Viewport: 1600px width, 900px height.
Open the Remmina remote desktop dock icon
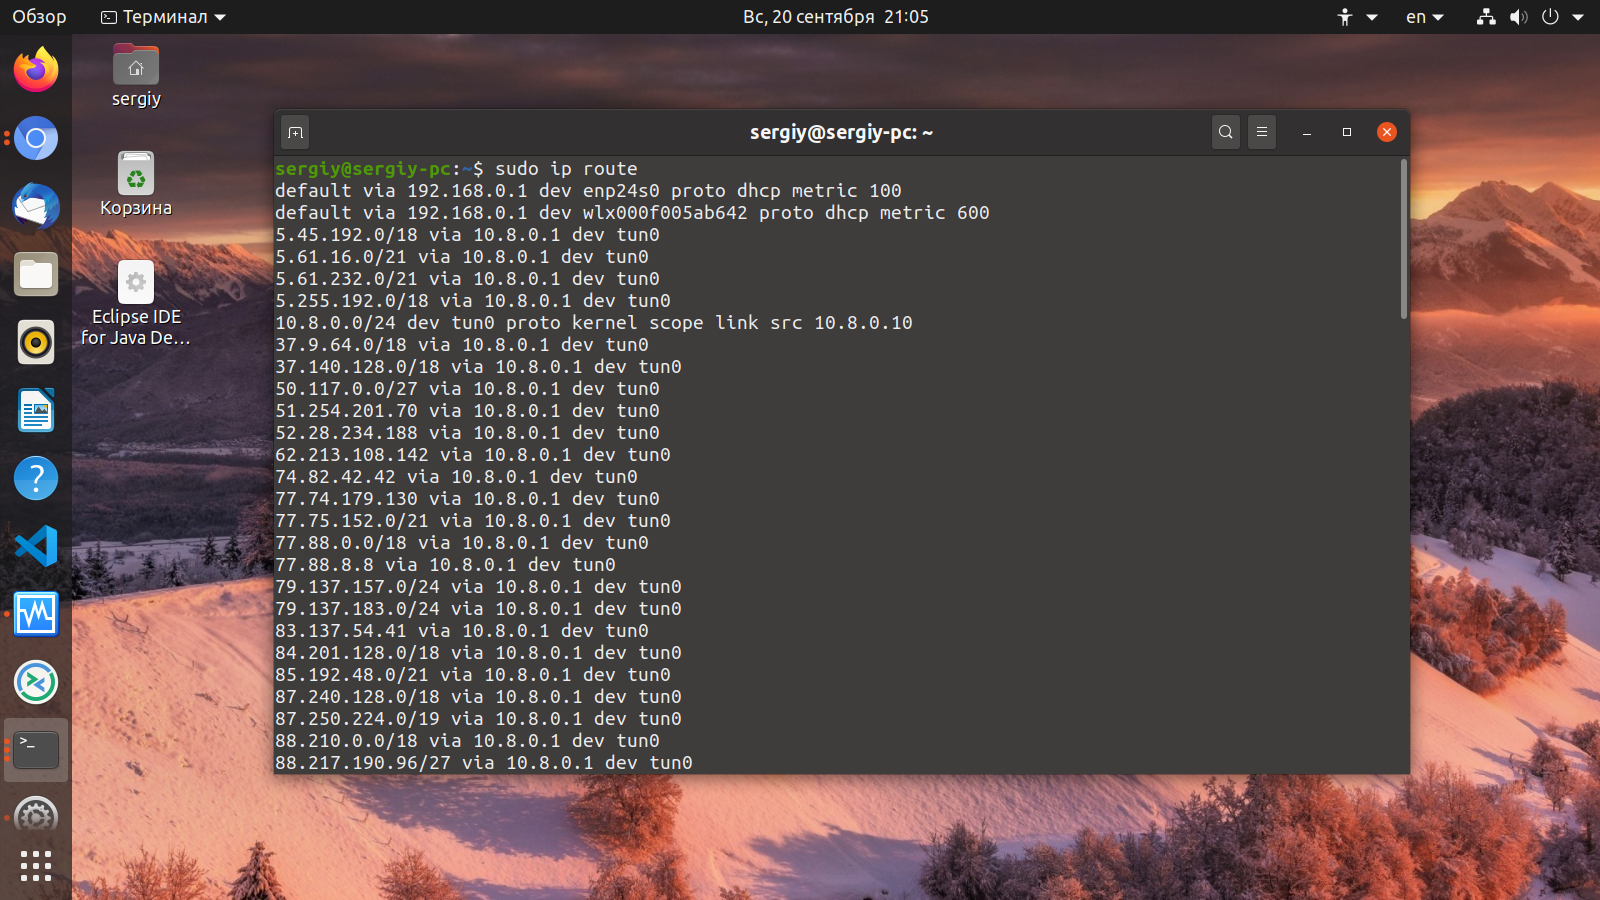[x=36, y=682]
